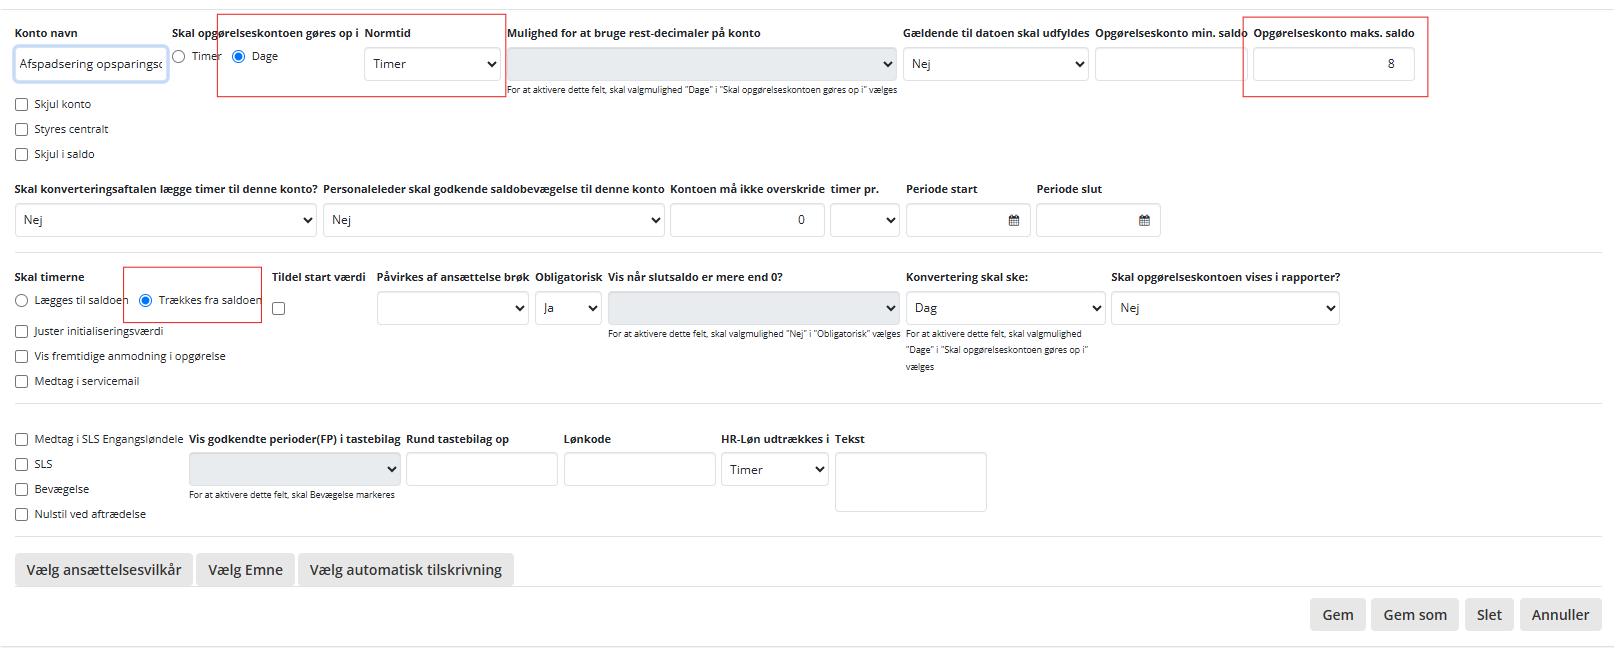Select the Timer radio option
Image resolution: width=1614 pixels, height=648 pixels.
179,57
